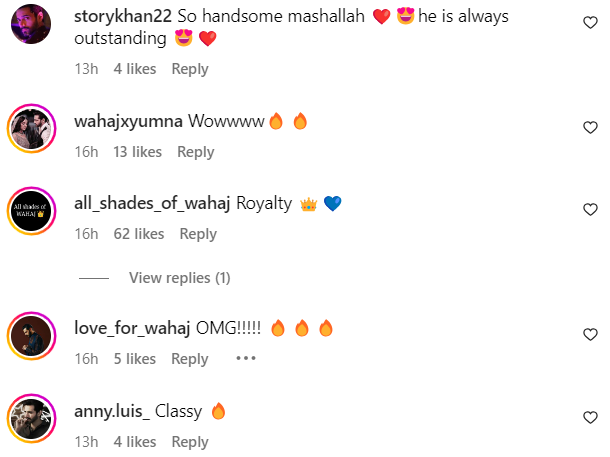The width and height of the screenshot is (610, 457).
Task: Reply to storykhan22's comment
Action: 190,69
